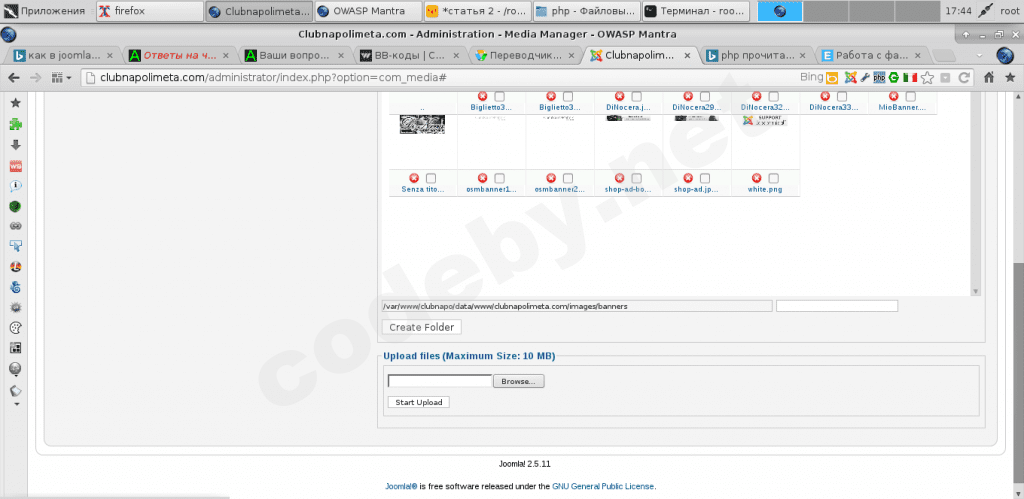Tick the checkbox for DiNocera32...

(x=774, y=97)
